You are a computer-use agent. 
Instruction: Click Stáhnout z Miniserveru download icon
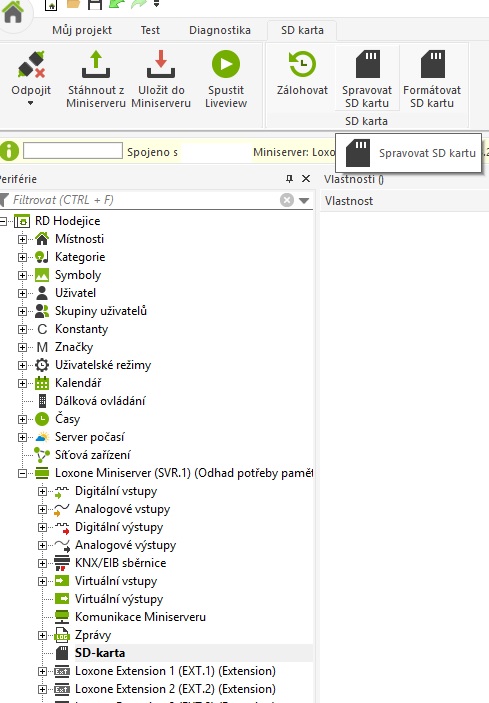click(95, 64)
